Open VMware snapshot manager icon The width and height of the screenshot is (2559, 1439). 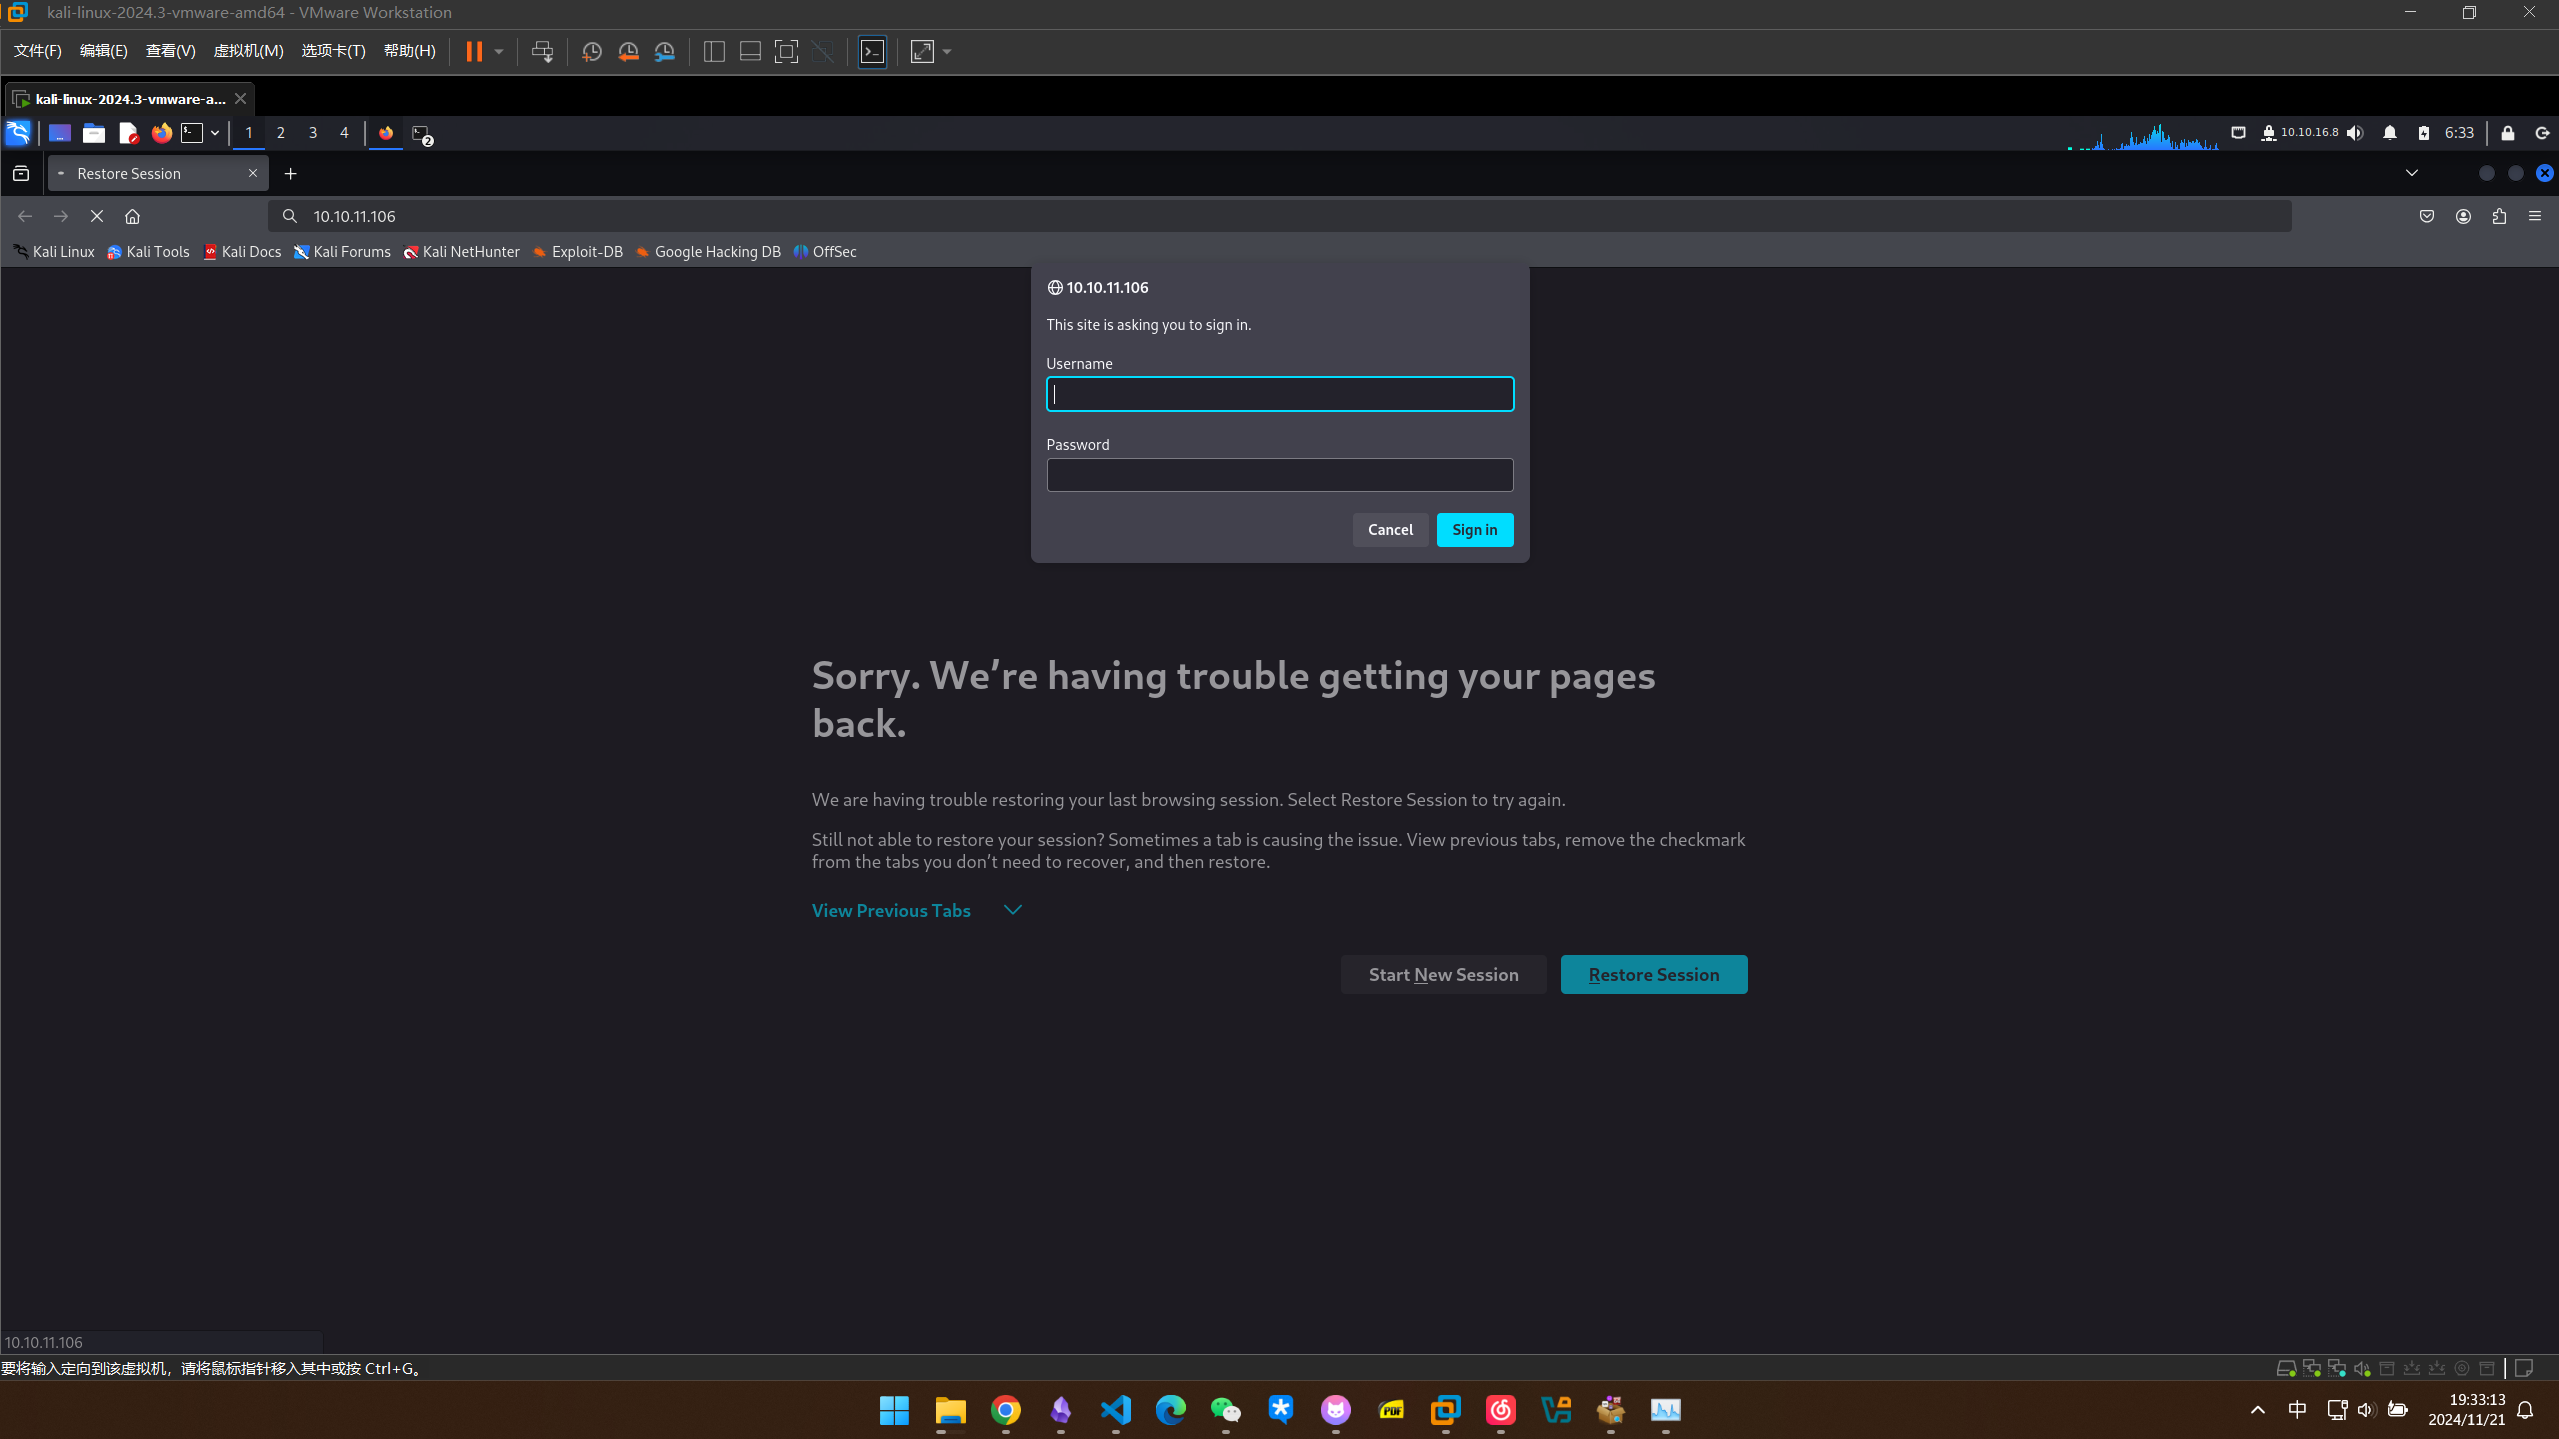click(665, 52)
